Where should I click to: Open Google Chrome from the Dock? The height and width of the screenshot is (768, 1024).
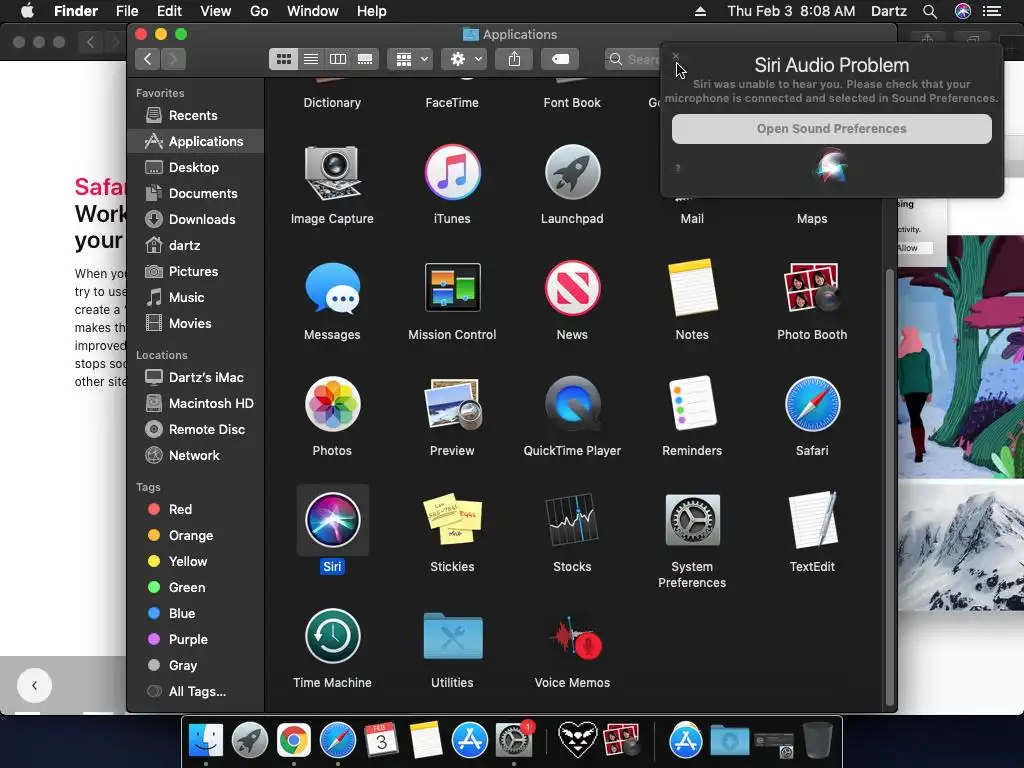click(294, 741)
